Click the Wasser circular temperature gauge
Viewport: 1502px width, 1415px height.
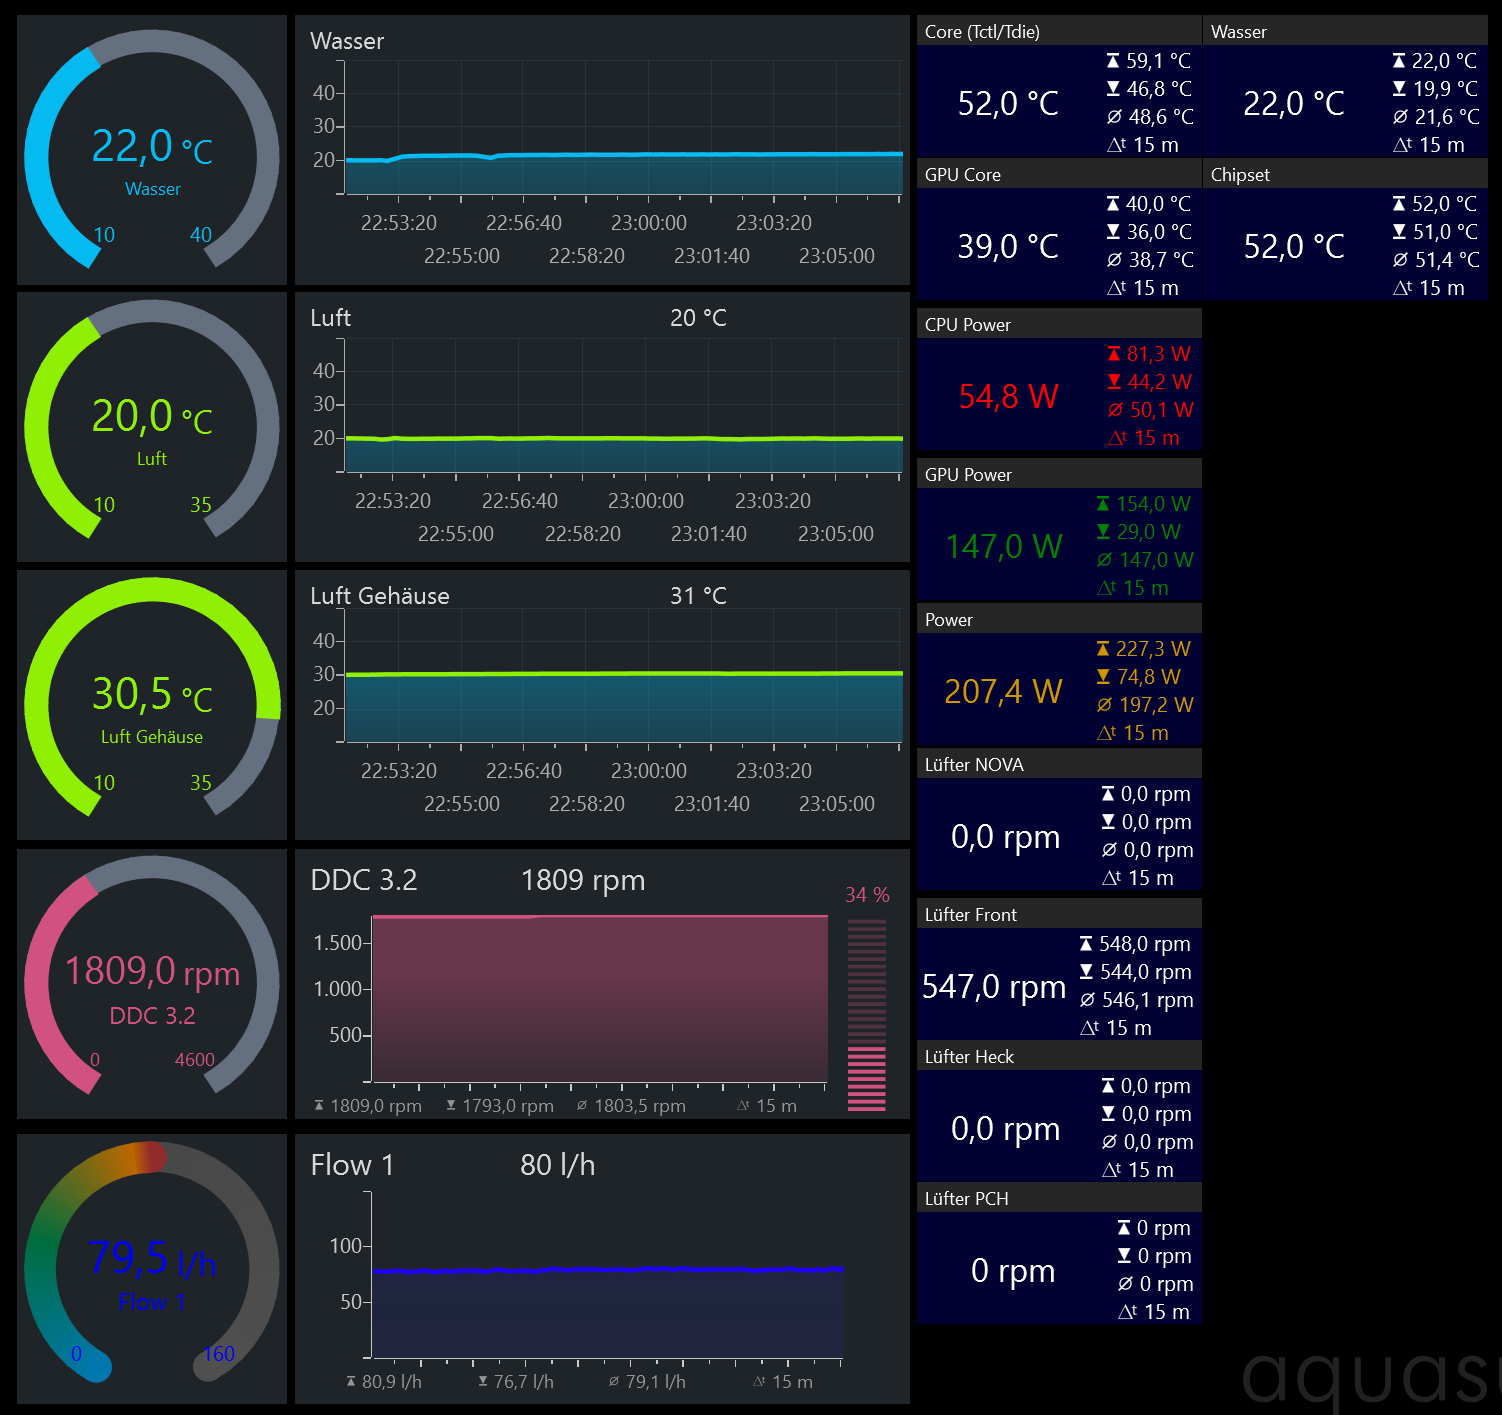[x=152, y=150]
